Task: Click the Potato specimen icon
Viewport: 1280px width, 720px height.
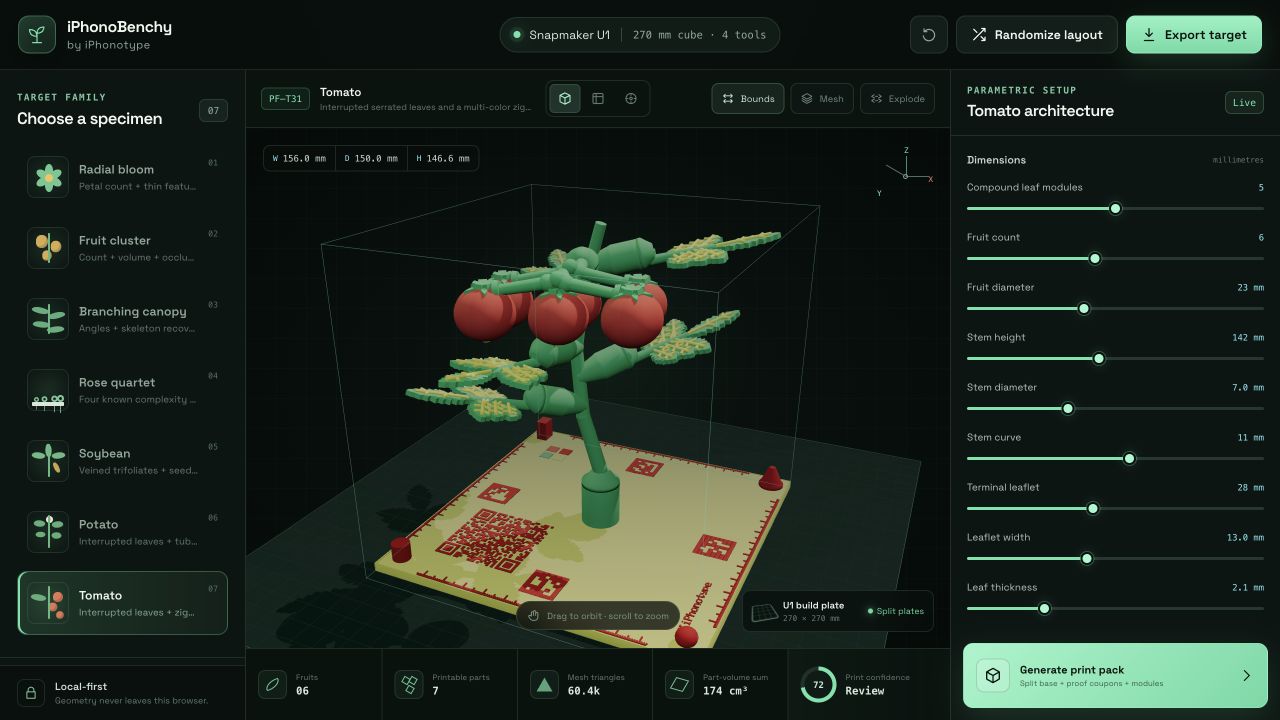Action: [48, 532]
